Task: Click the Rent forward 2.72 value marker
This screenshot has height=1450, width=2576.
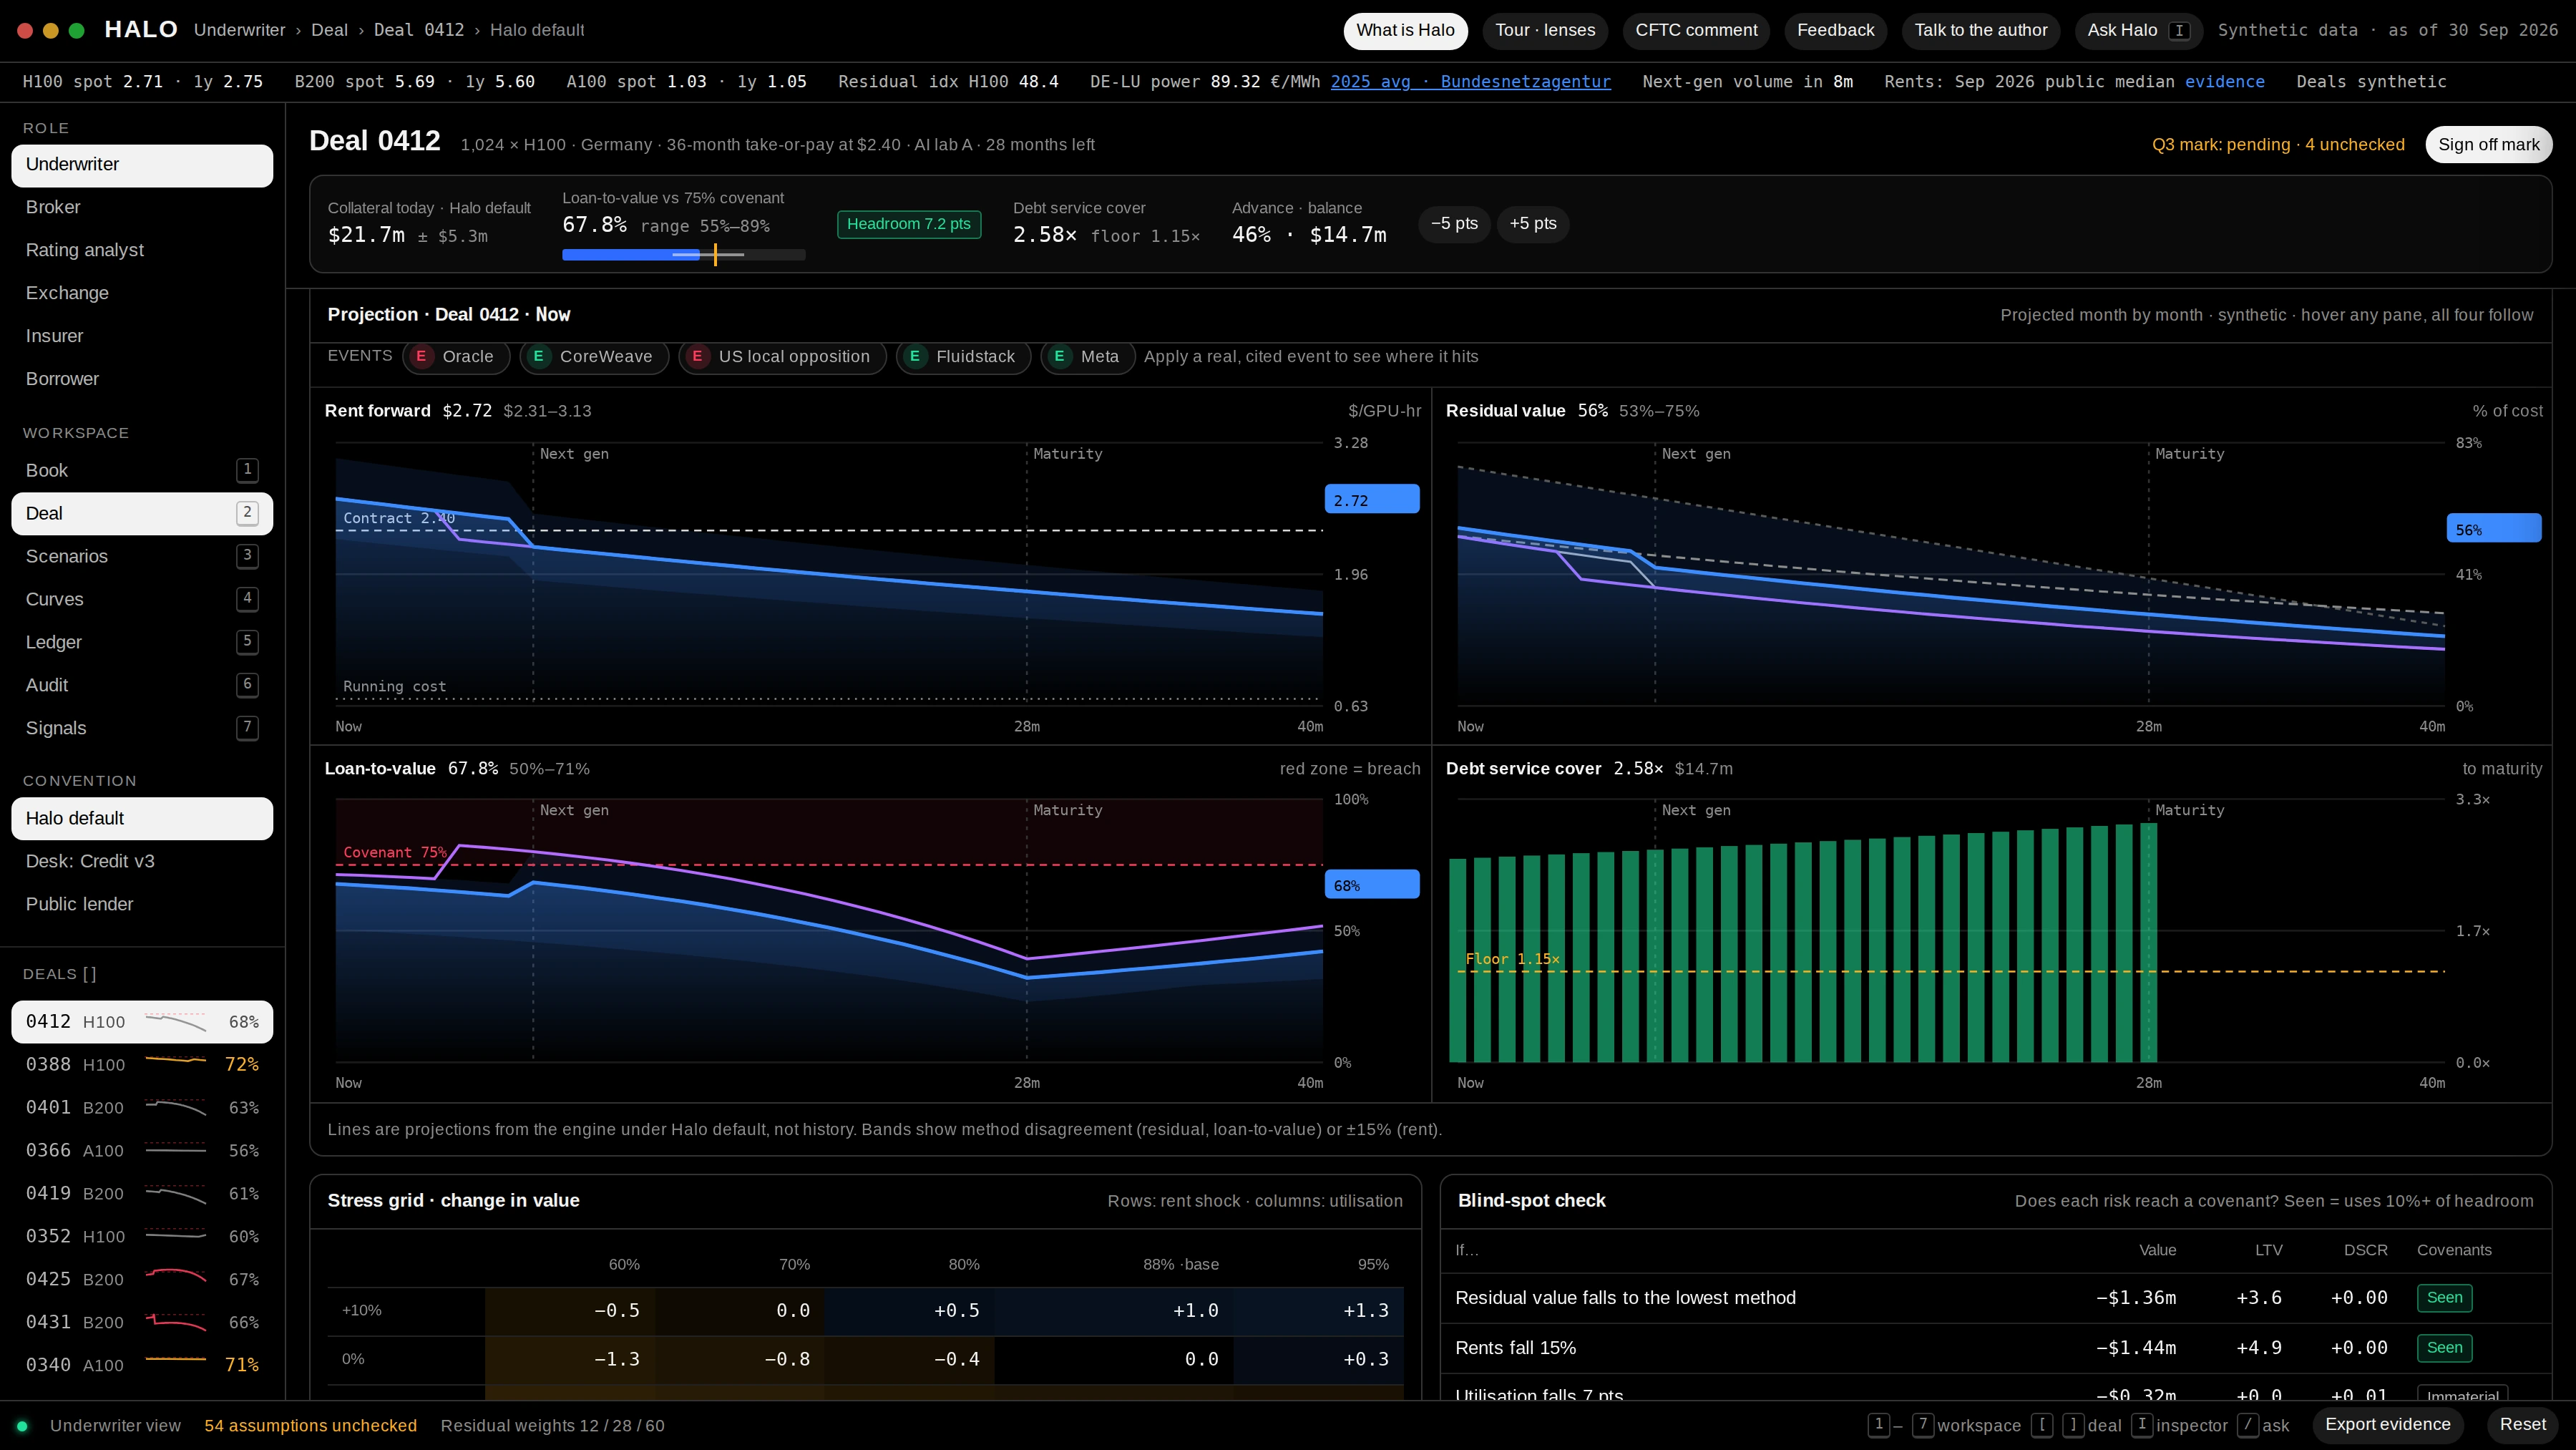Action: point(1371,500)
